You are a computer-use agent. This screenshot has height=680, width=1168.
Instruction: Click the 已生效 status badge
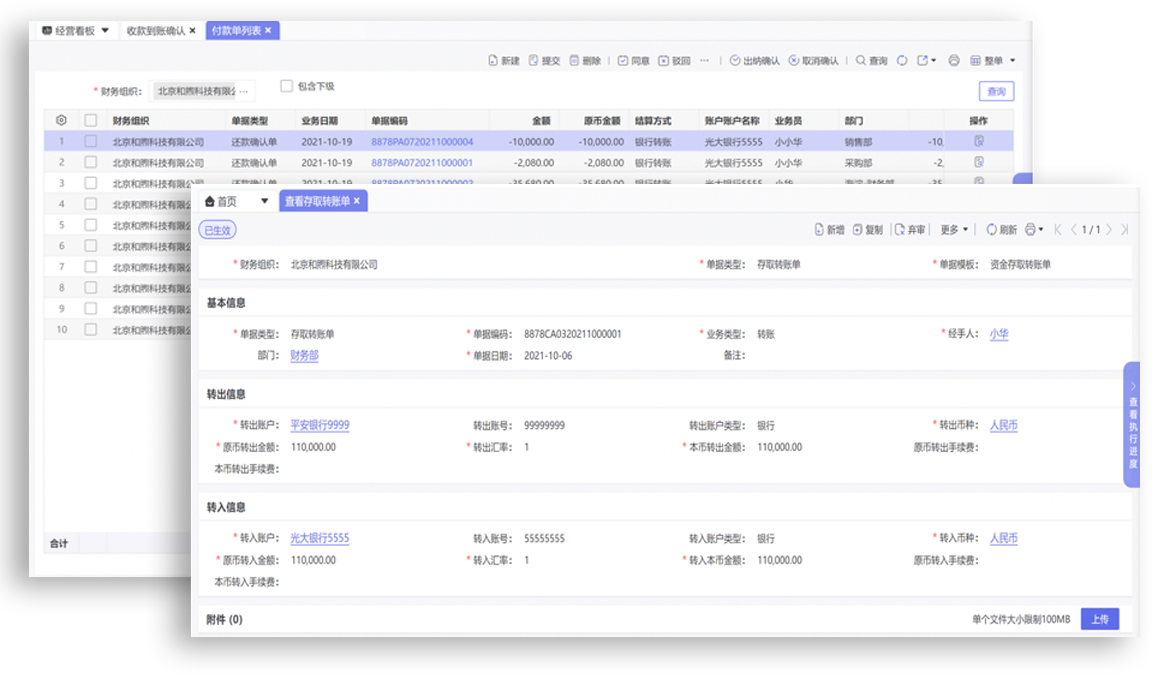pos(218,230)
